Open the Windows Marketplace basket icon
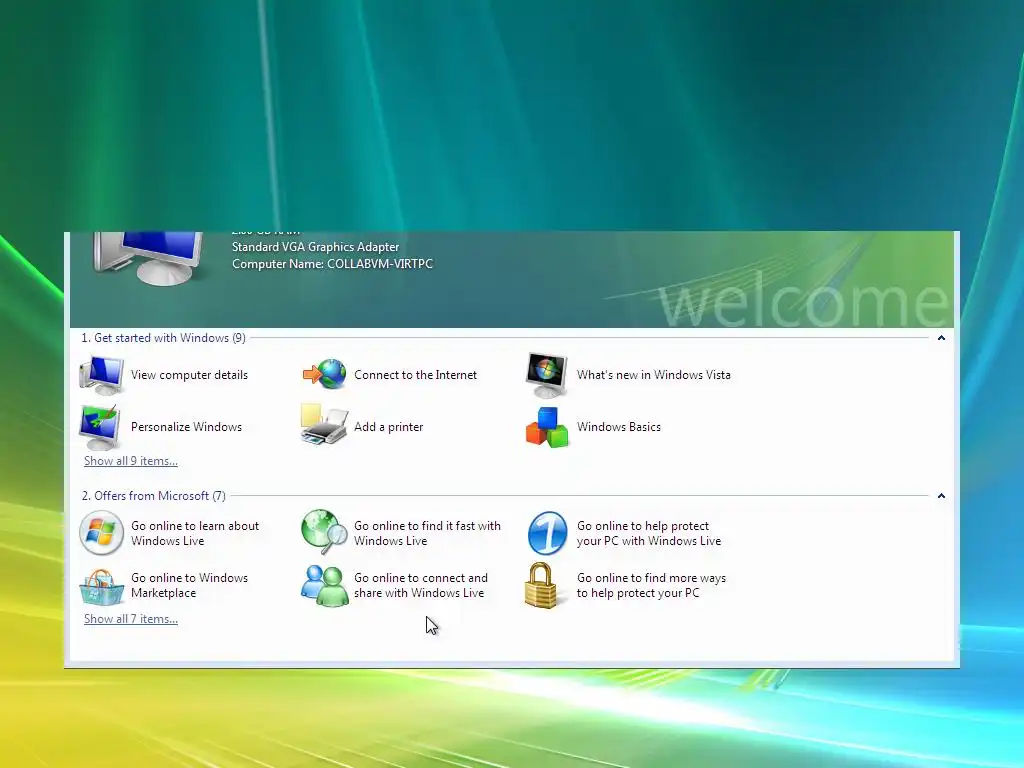Viewport: 1024px width, 768px height. pyautogui.click(x=101, y=586)
